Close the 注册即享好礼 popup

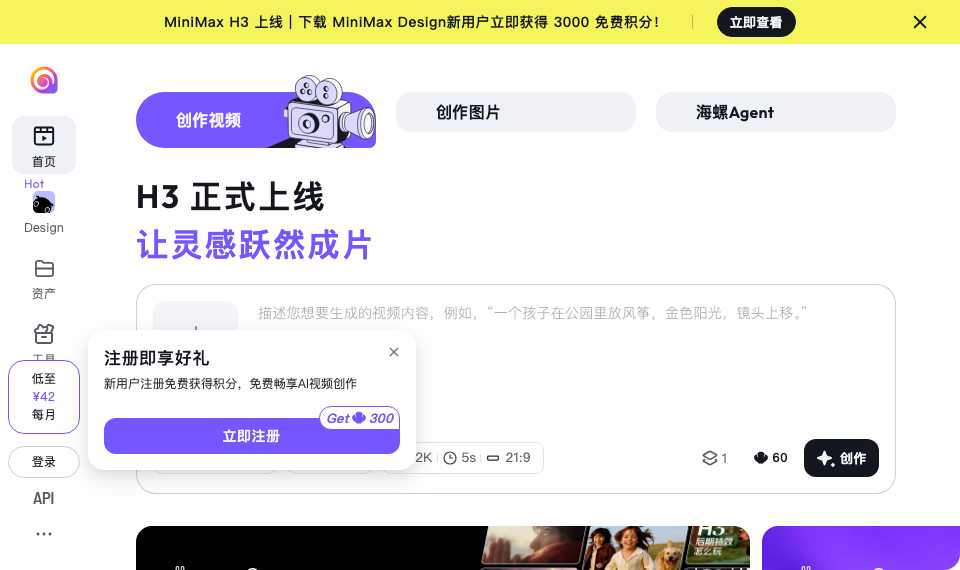[x=394, y=352]
